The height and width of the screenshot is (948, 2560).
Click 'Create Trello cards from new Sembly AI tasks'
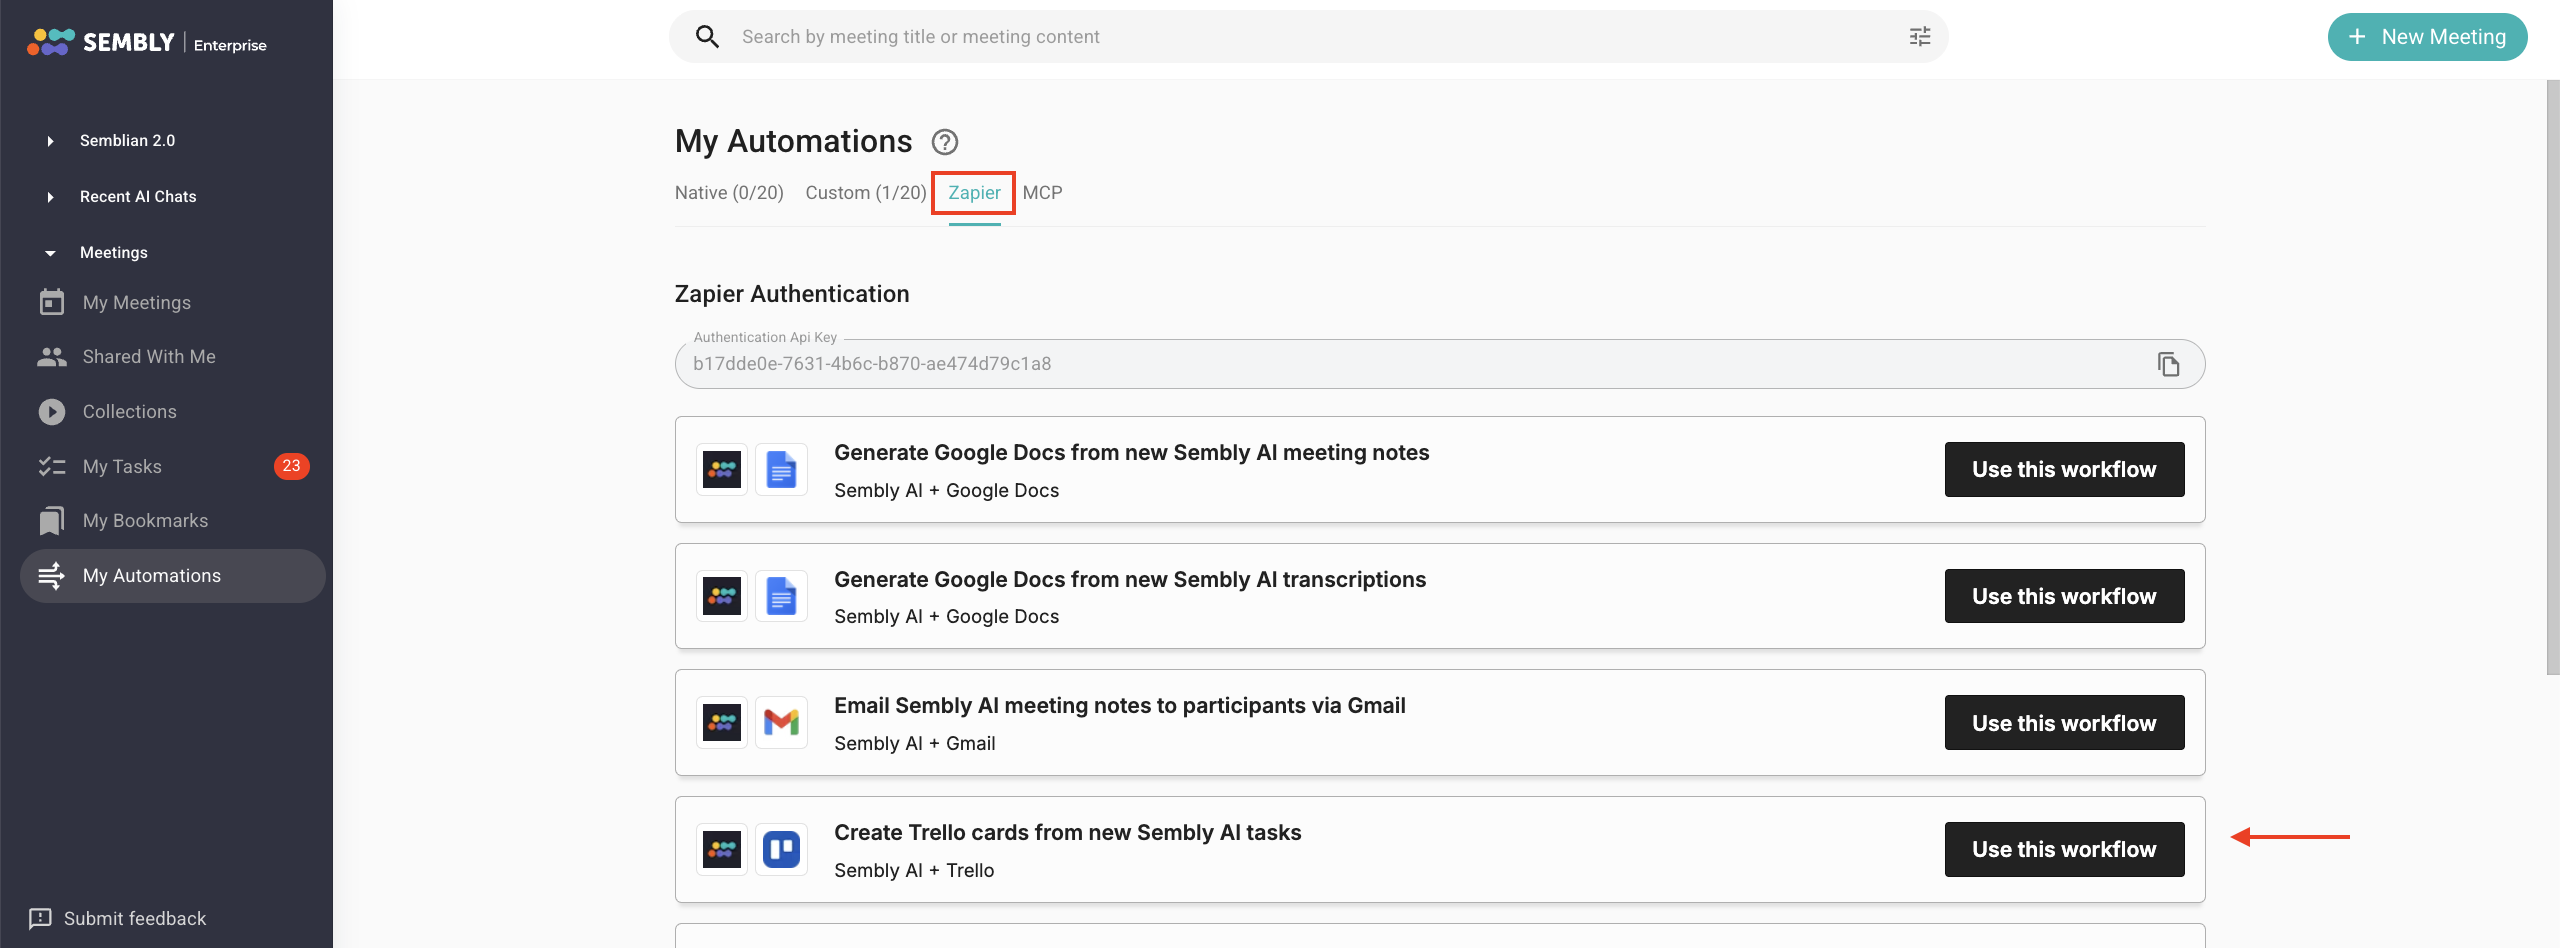[1068, 833]
